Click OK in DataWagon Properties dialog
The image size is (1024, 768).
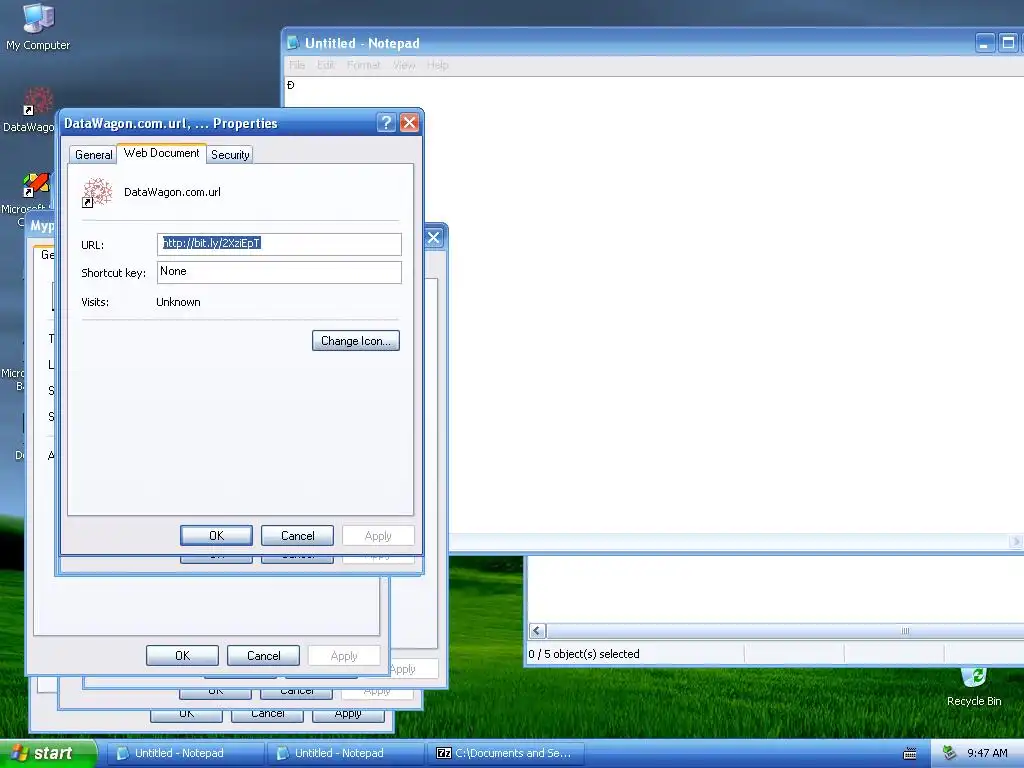[216, 536]
